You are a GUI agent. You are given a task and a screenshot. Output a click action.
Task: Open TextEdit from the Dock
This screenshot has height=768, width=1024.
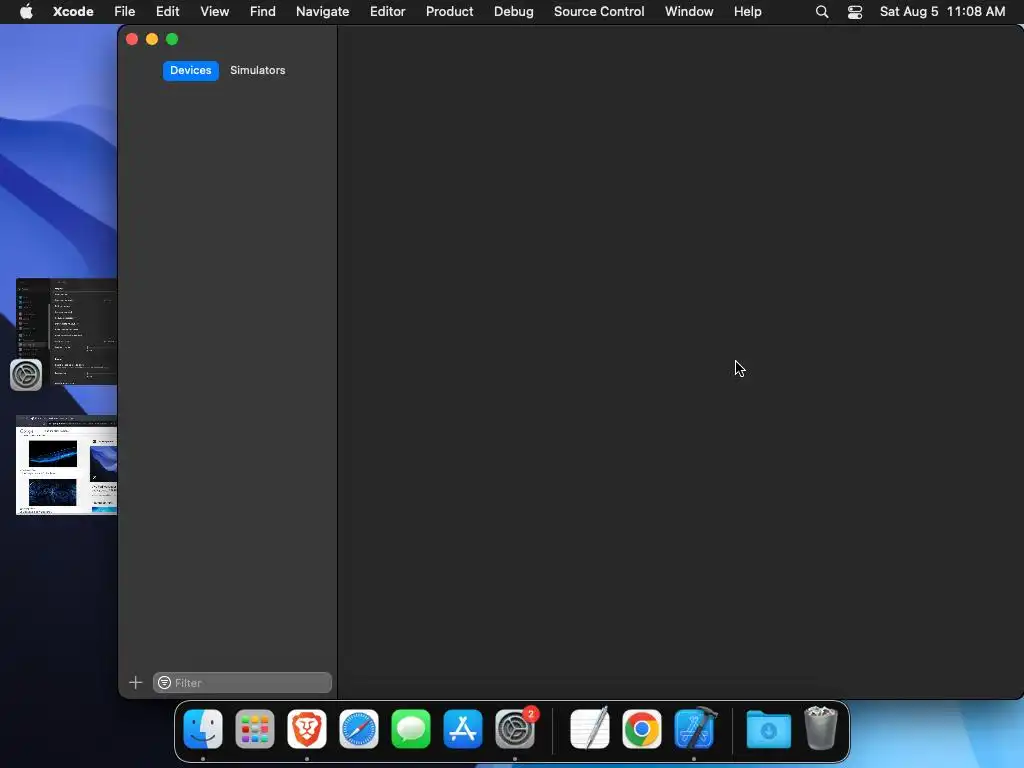point(590,728)
